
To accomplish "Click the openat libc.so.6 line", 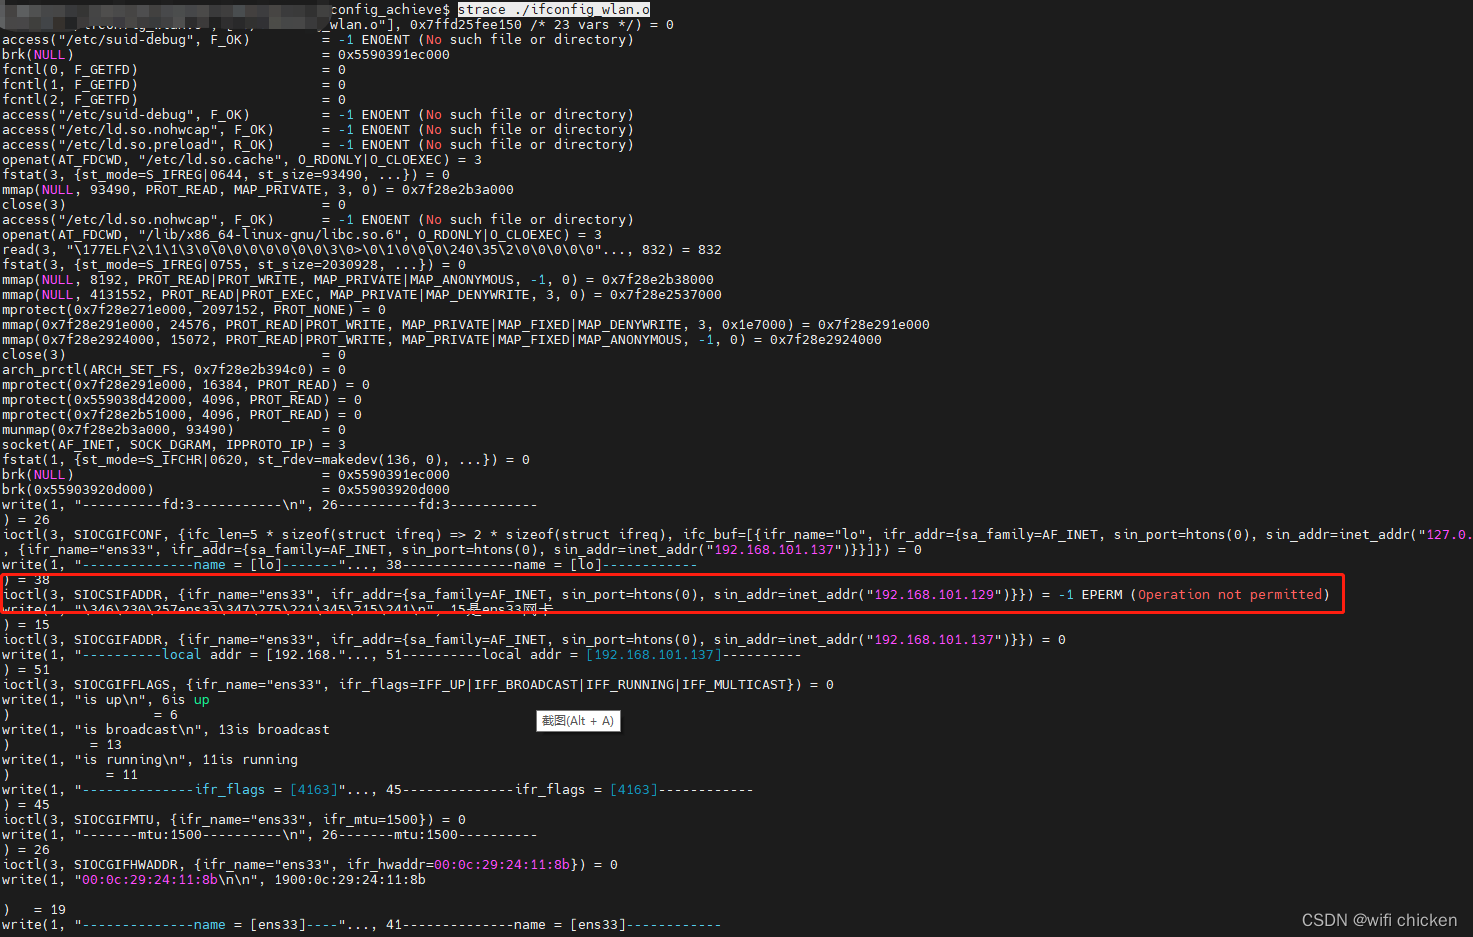I will [x=302, y=235].
